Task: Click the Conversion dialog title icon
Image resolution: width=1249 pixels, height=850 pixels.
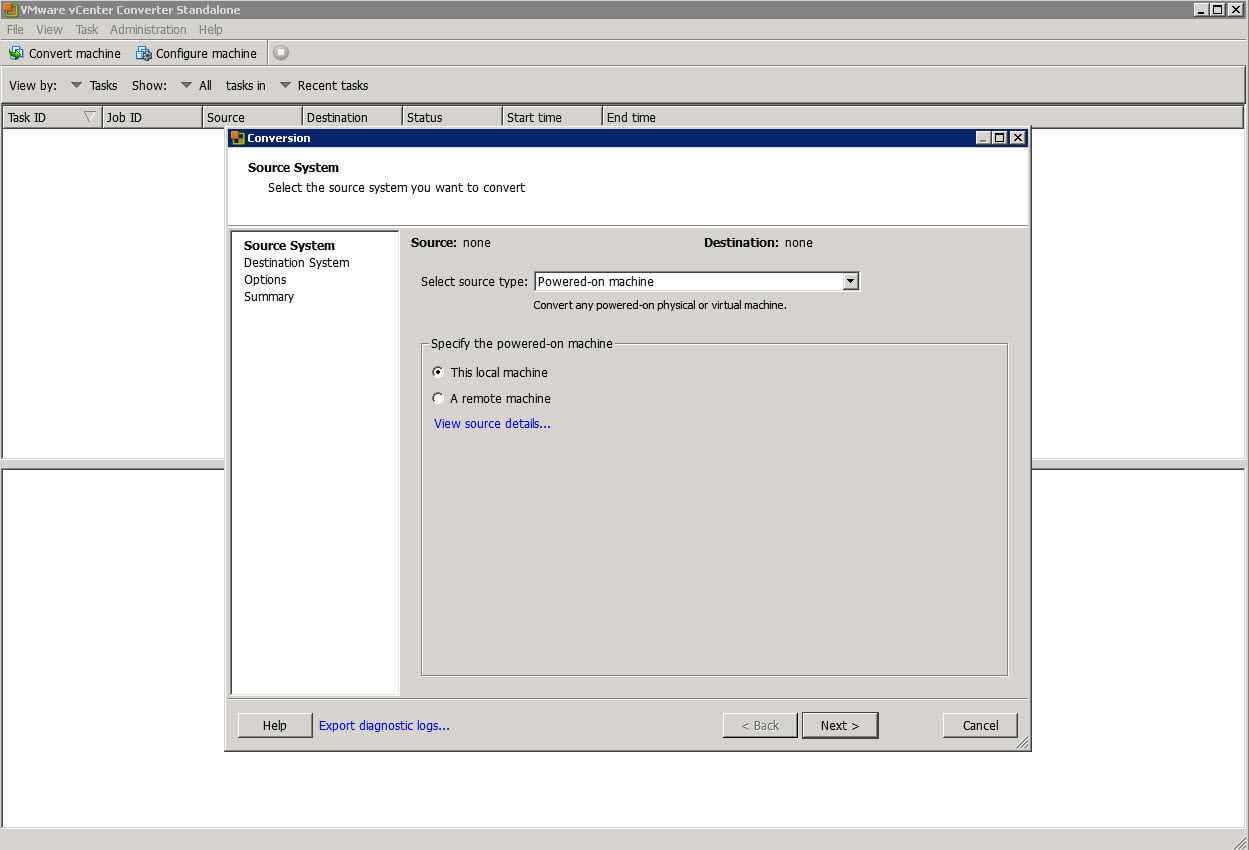Action: point(238,138)
